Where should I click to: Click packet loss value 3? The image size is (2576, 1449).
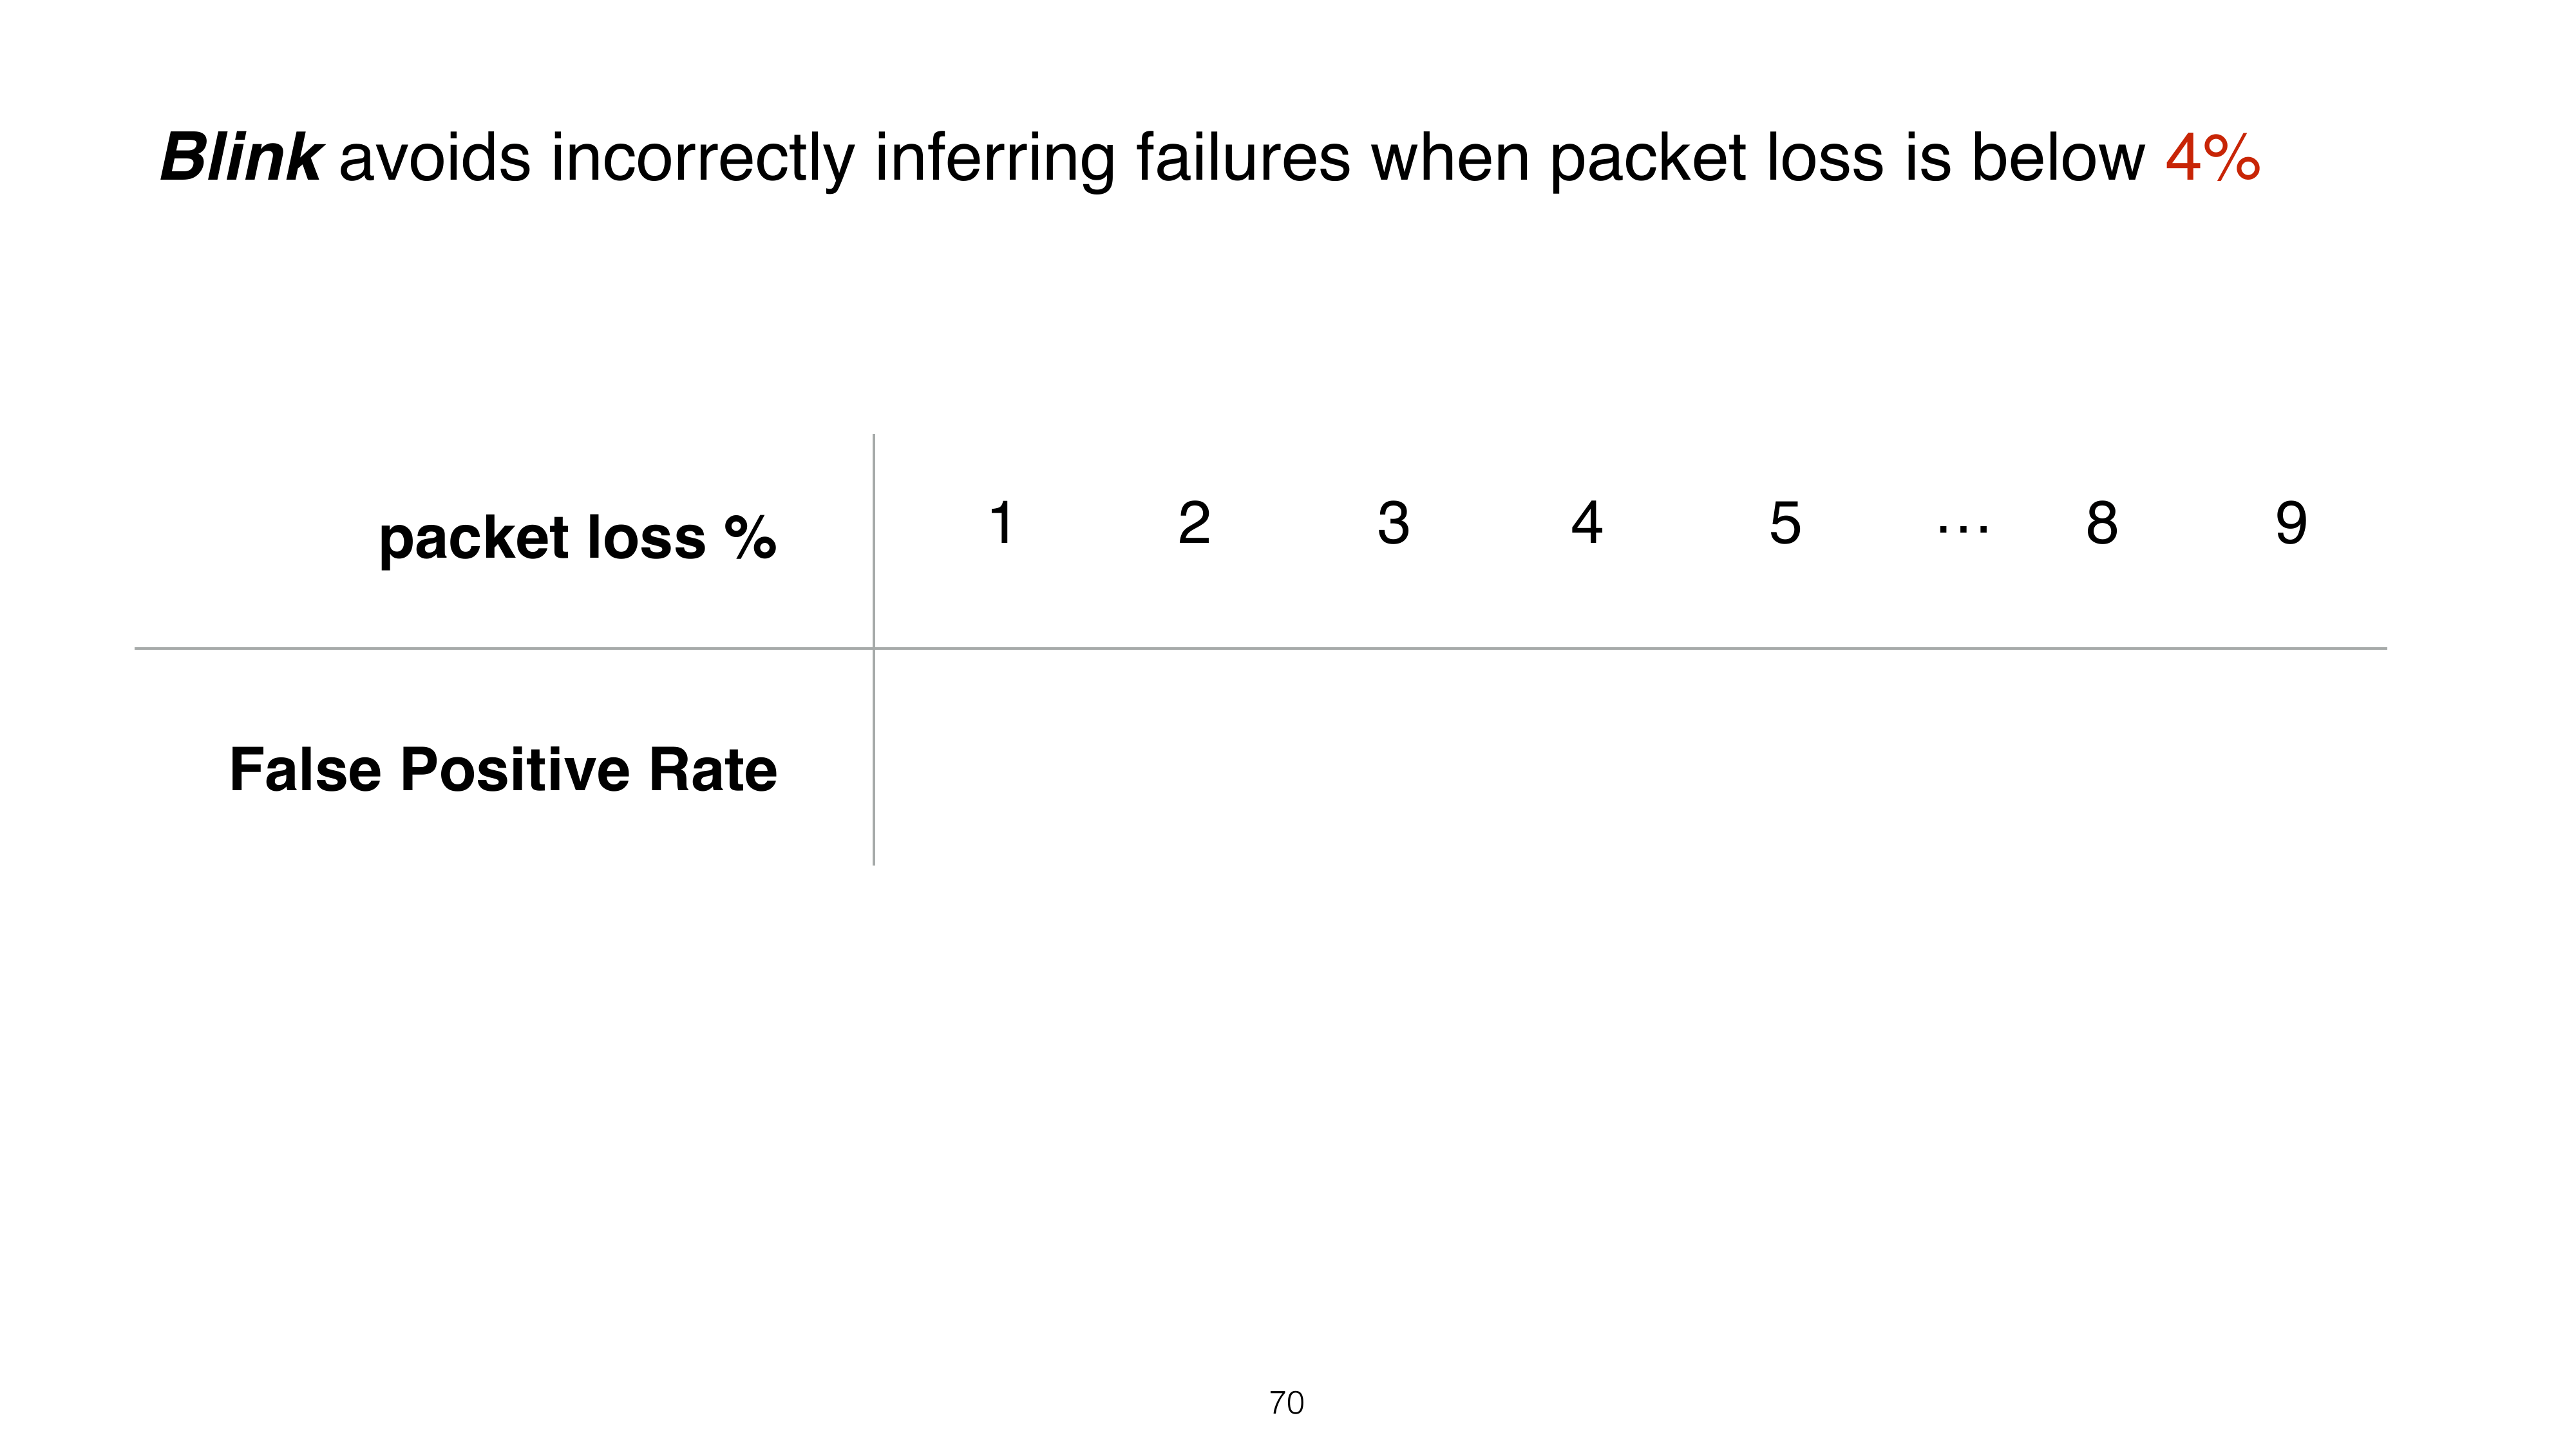tap(1393, 523)
